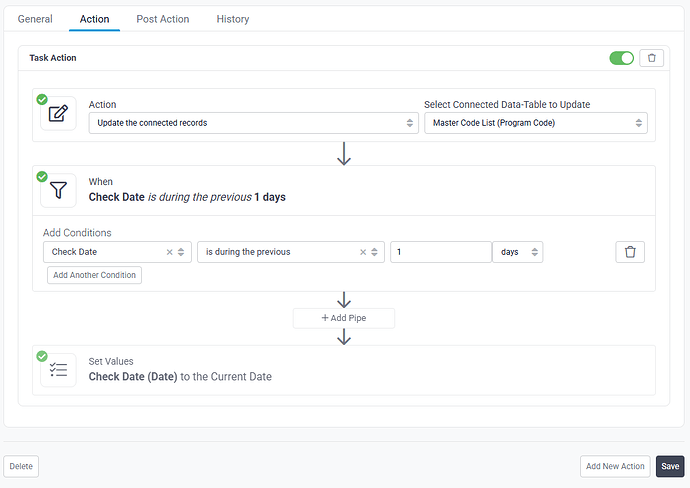Delete the Task Action using trash icon

coord(652,58)
